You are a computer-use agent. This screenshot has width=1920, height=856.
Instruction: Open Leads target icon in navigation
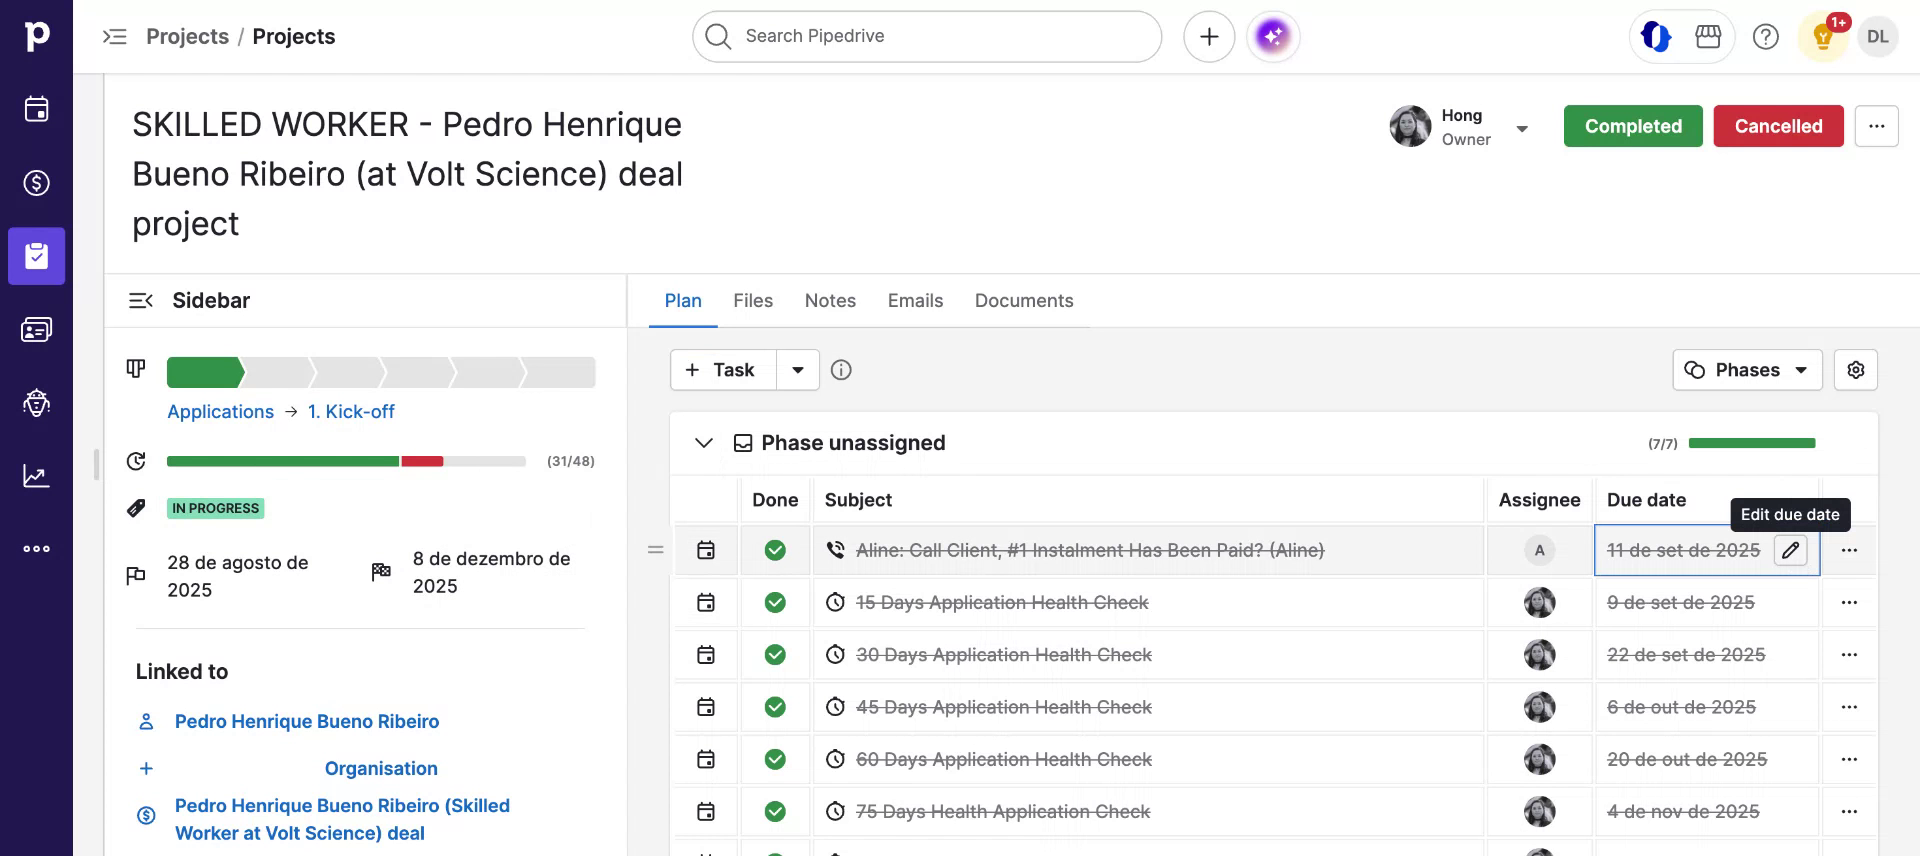pyautogui.click(x=36, y=403)
